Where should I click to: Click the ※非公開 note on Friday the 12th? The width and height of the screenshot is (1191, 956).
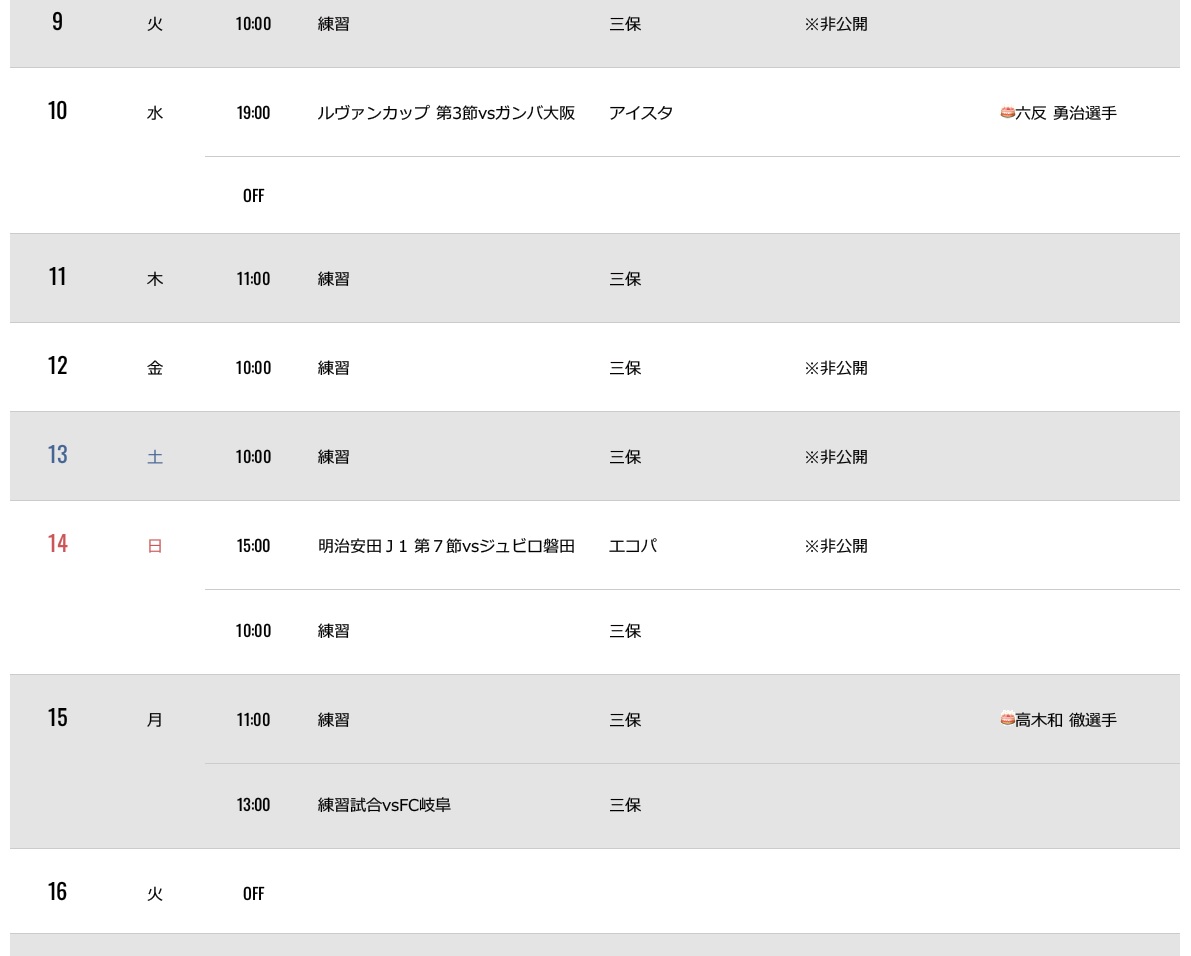[836, 368]
